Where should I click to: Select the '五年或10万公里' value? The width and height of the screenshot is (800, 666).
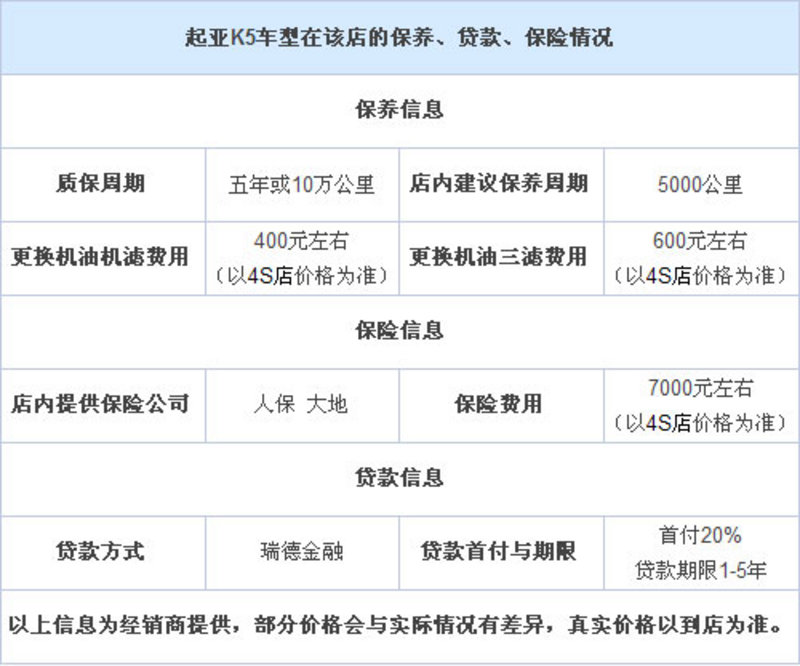[x=302, y=185]
